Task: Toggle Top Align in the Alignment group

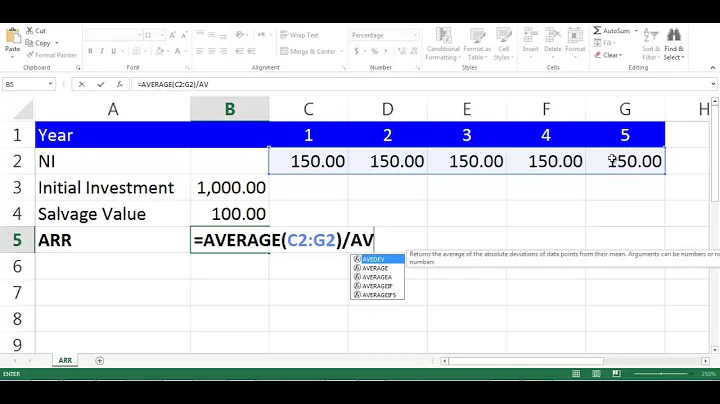Action: point(200,34)
